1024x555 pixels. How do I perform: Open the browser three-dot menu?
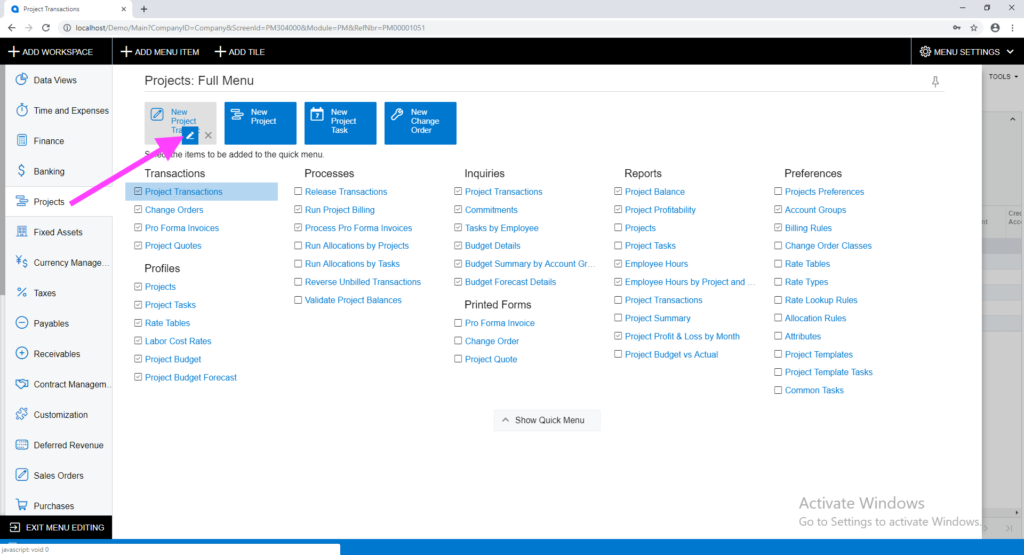1012,27
